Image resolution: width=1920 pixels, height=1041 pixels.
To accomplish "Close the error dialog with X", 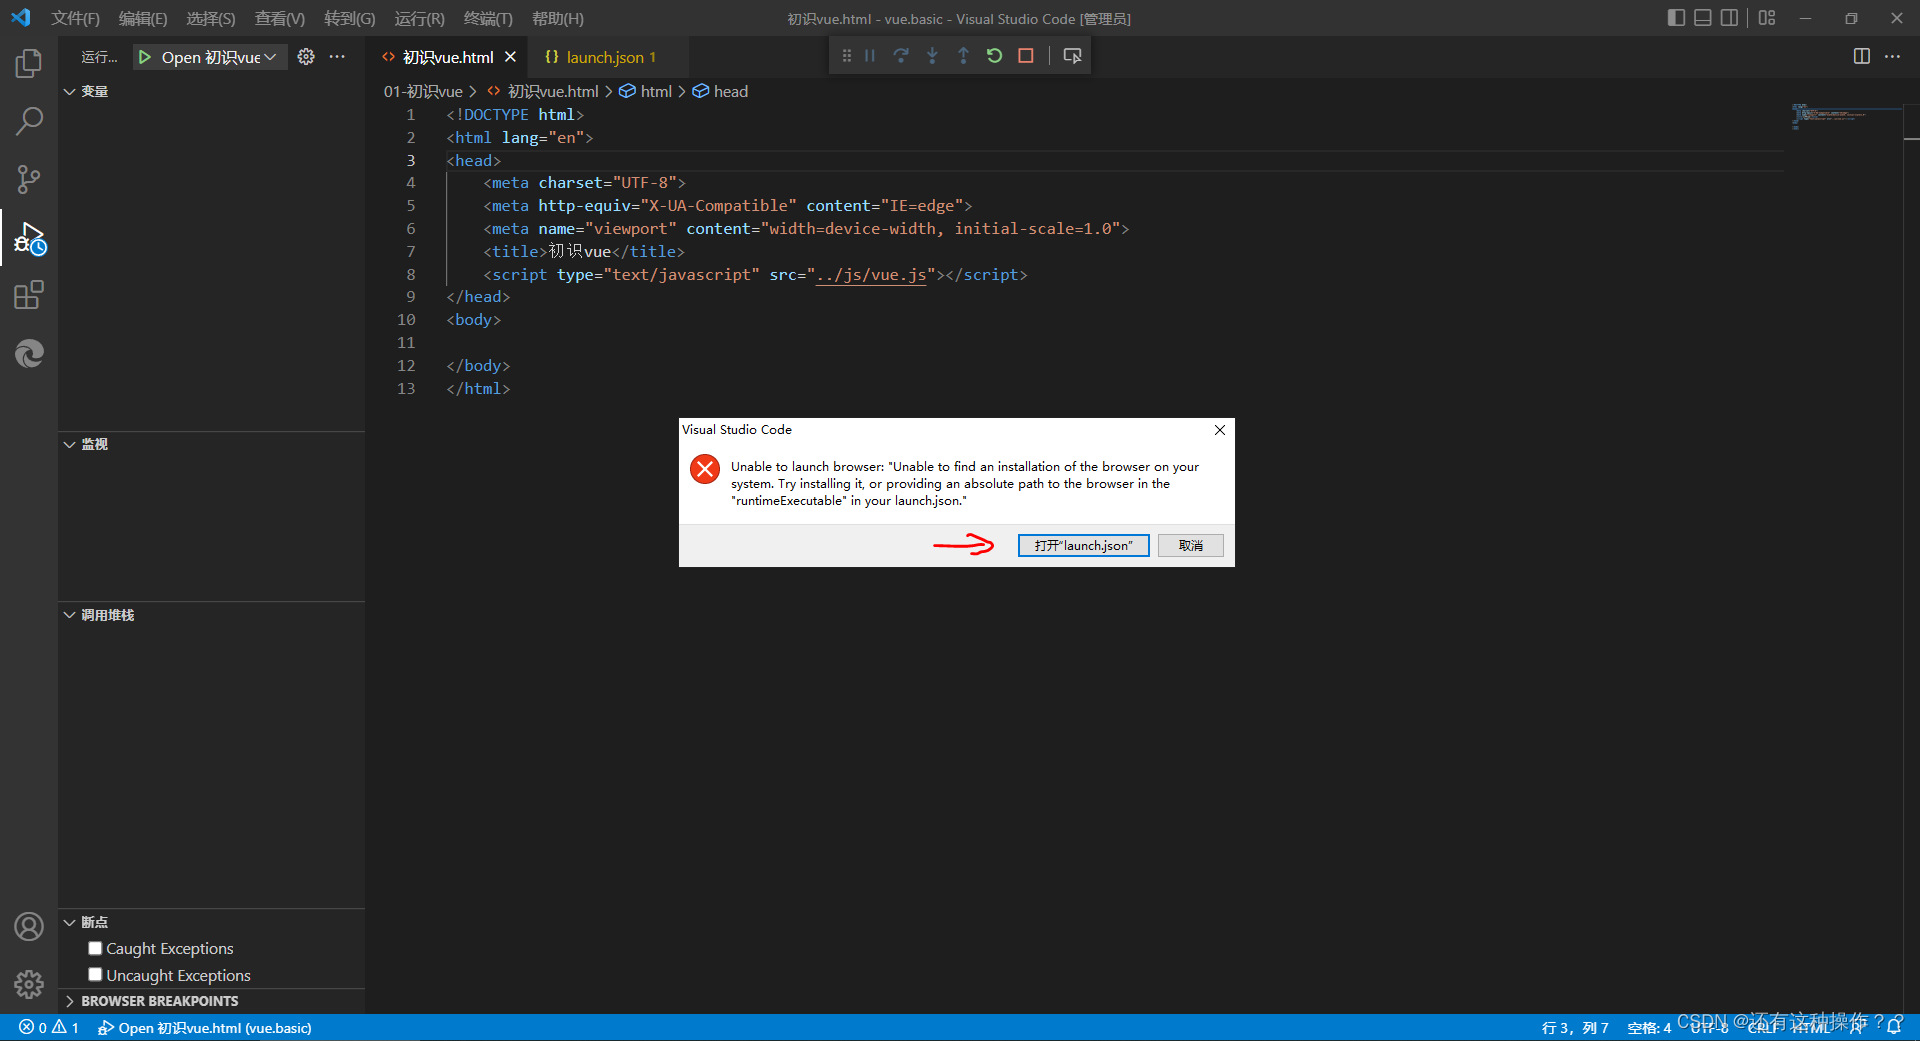I will pyautogui.click(x=1220, y=430).
